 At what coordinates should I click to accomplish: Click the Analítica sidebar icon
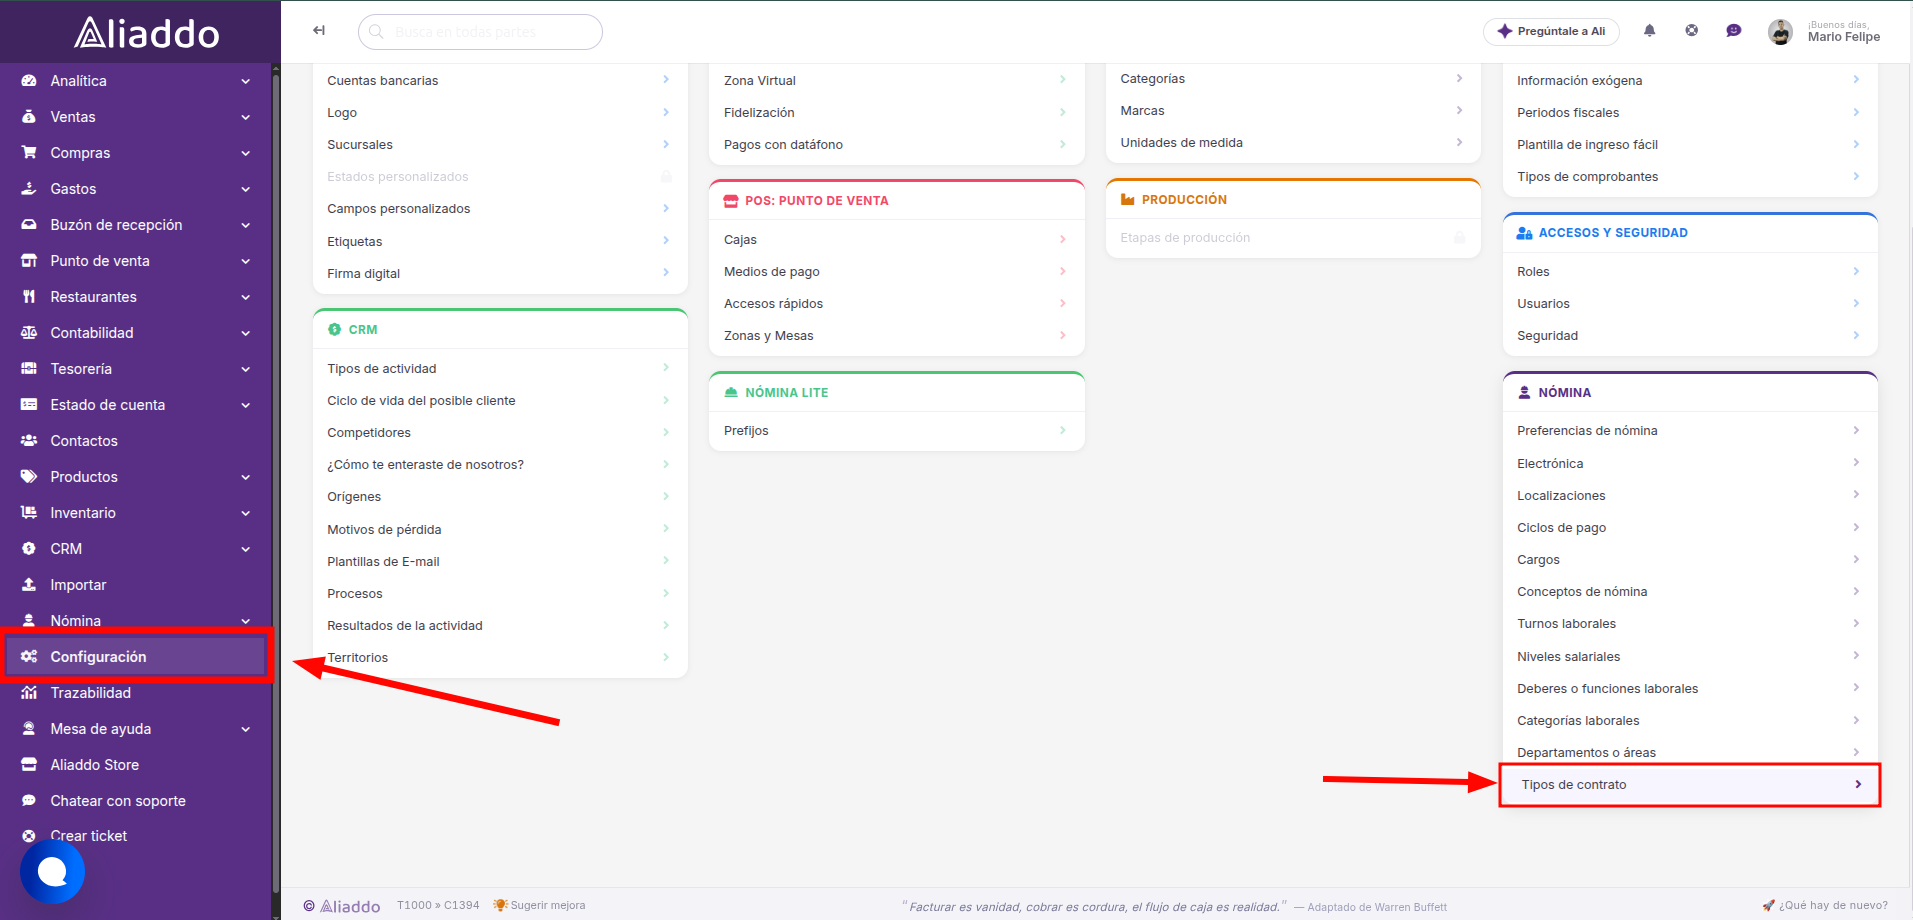(x=29, y=81)
